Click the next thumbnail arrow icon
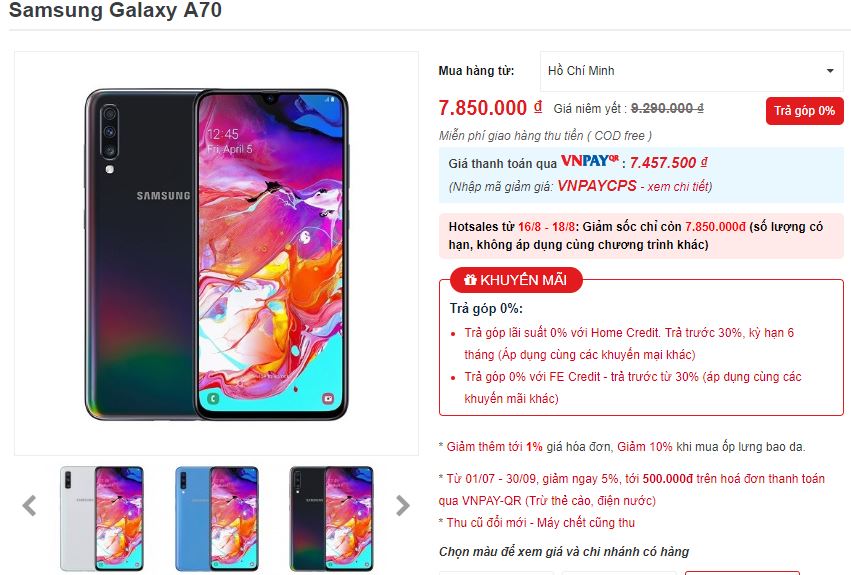The height and width of the screenshot is (575, 851). pos(402,506)
